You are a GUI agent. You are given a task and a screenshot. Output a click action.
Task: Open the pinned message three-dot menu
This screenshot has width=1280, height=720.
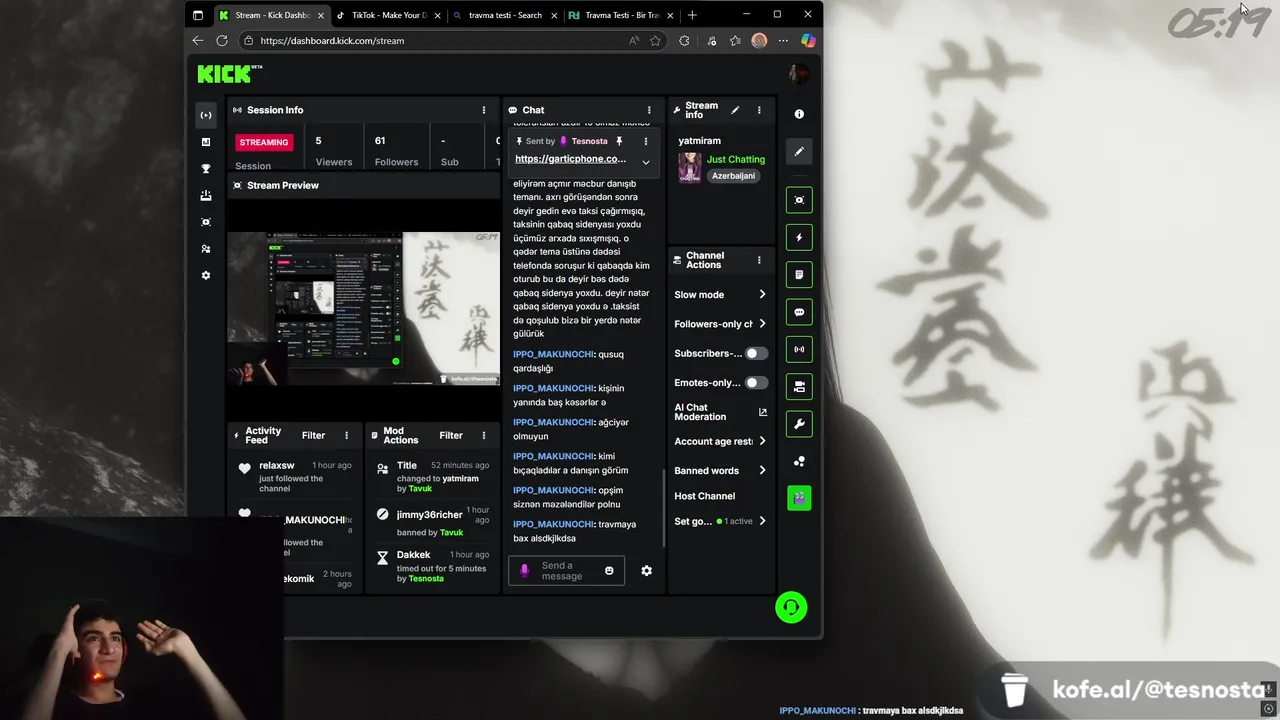click(646, 141)
